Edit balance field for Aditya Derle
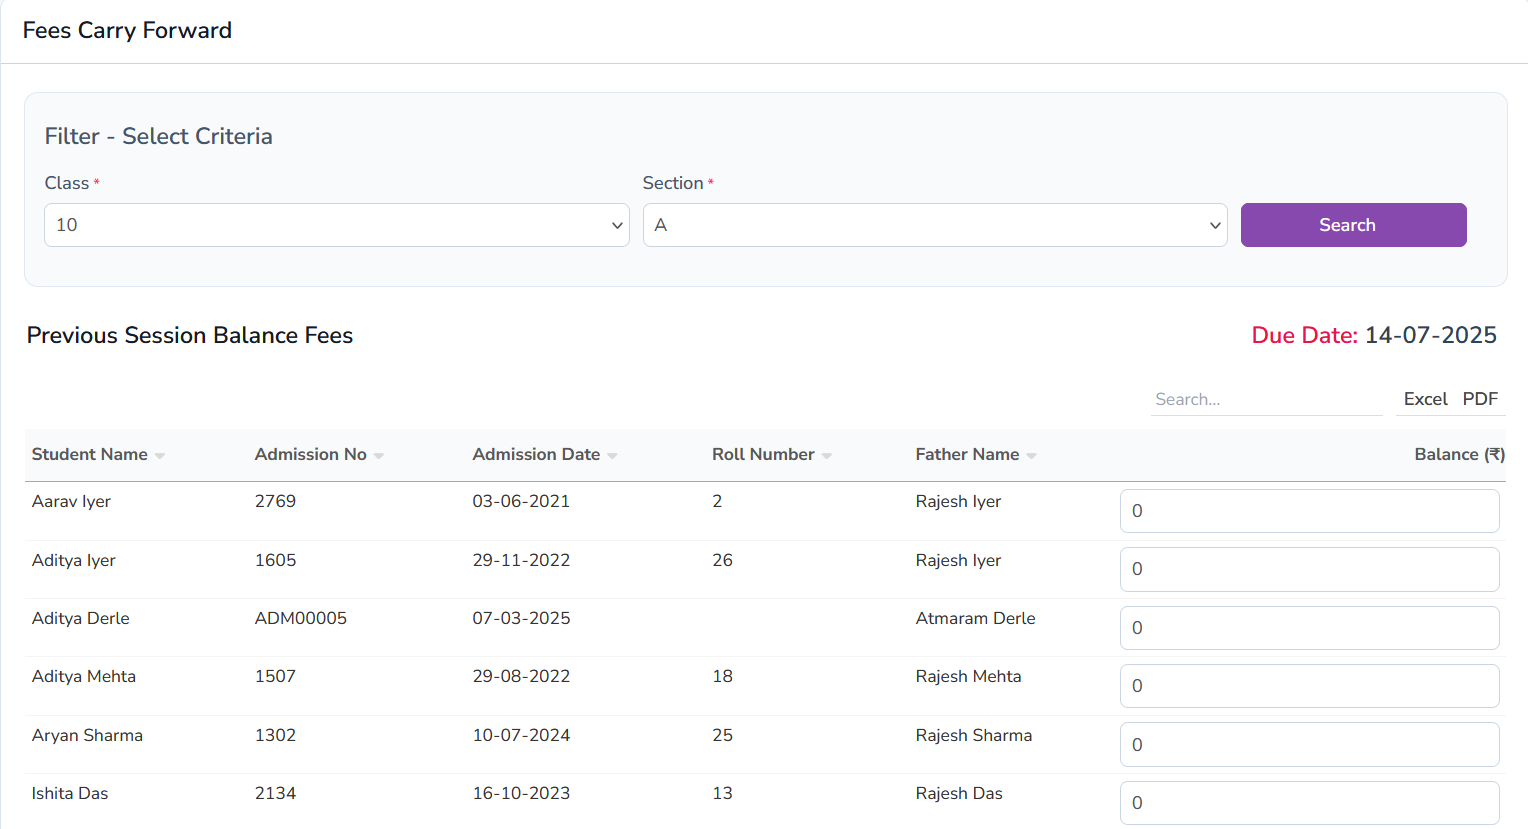Screen dimensions: 1528x829 coord(1309,628)
